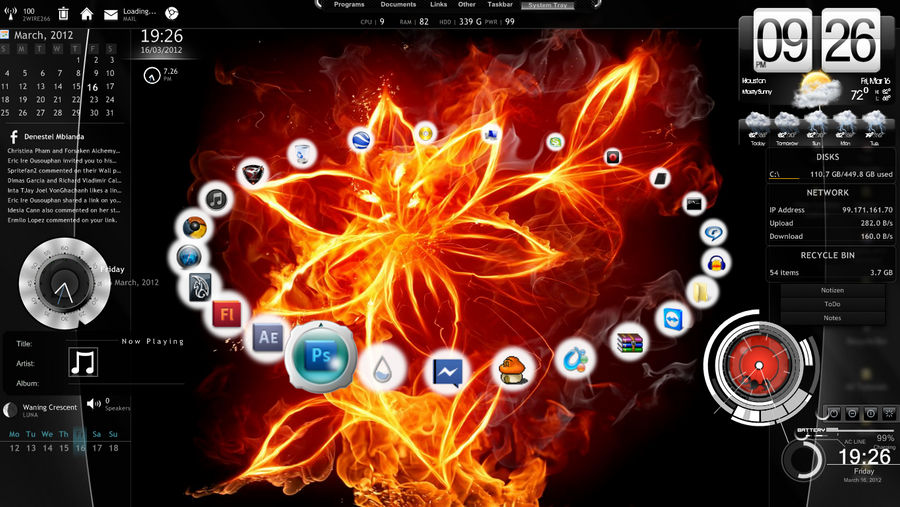
Task: Click the home icon in top bar
Action: [x=87, y=14]
